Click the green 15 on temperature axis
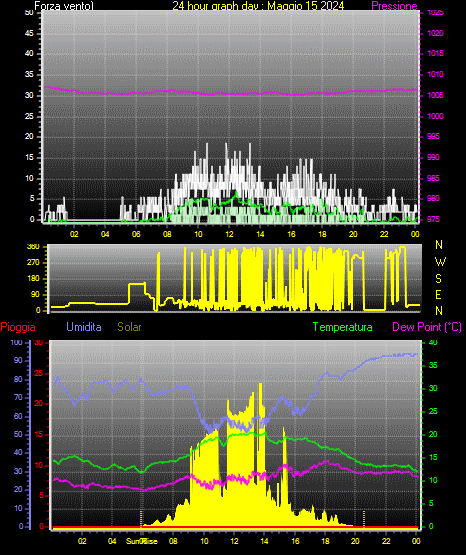466x555 pixels. 433,457
